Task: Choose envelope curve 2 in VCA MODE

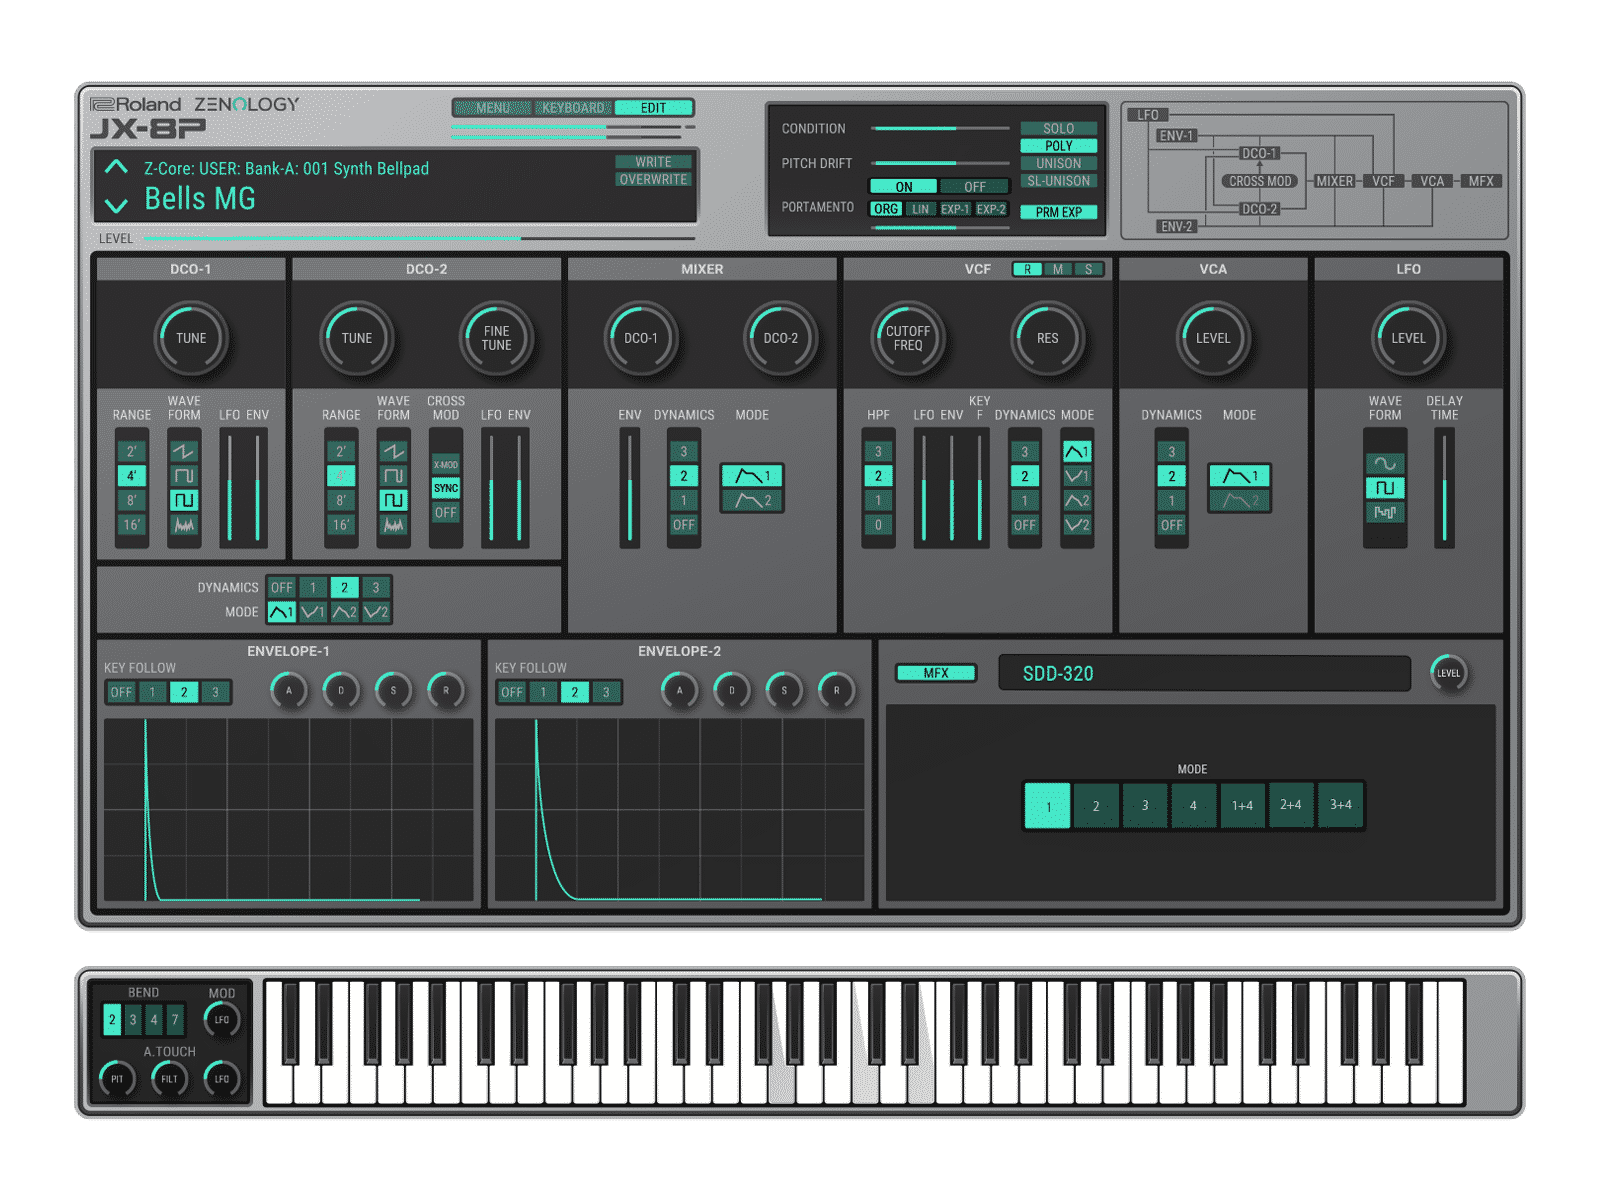Action: [x=1239, y=500]
